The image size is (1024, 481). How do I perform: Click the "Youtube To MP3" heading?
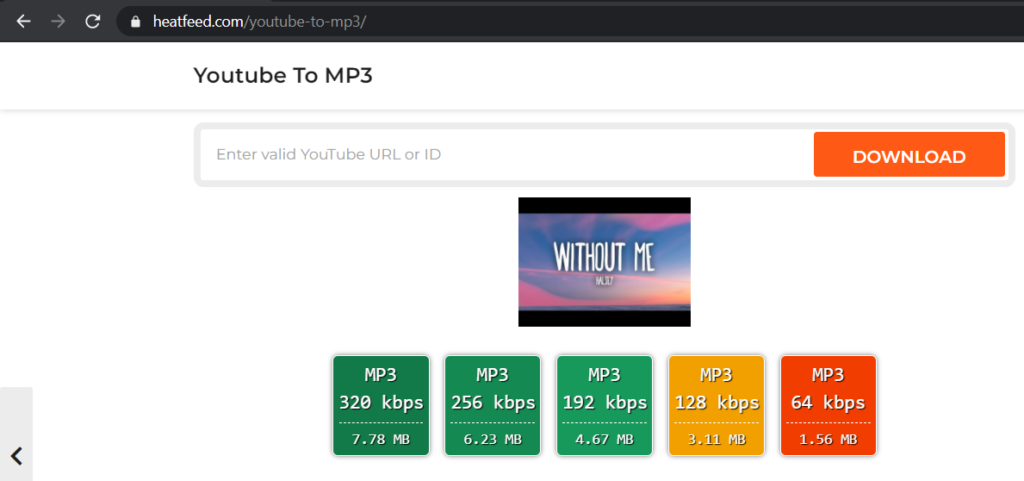[x=283, y=76]
